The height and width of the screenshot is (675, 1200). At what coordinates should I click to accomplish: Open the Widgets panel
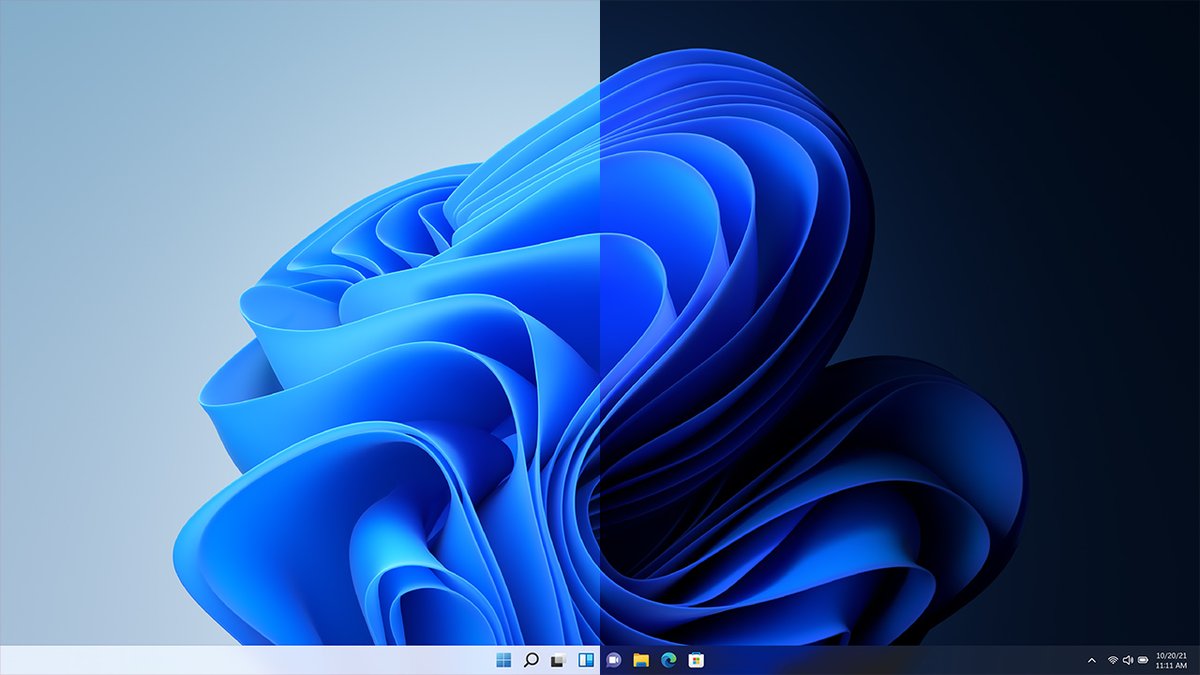[586, 660]
